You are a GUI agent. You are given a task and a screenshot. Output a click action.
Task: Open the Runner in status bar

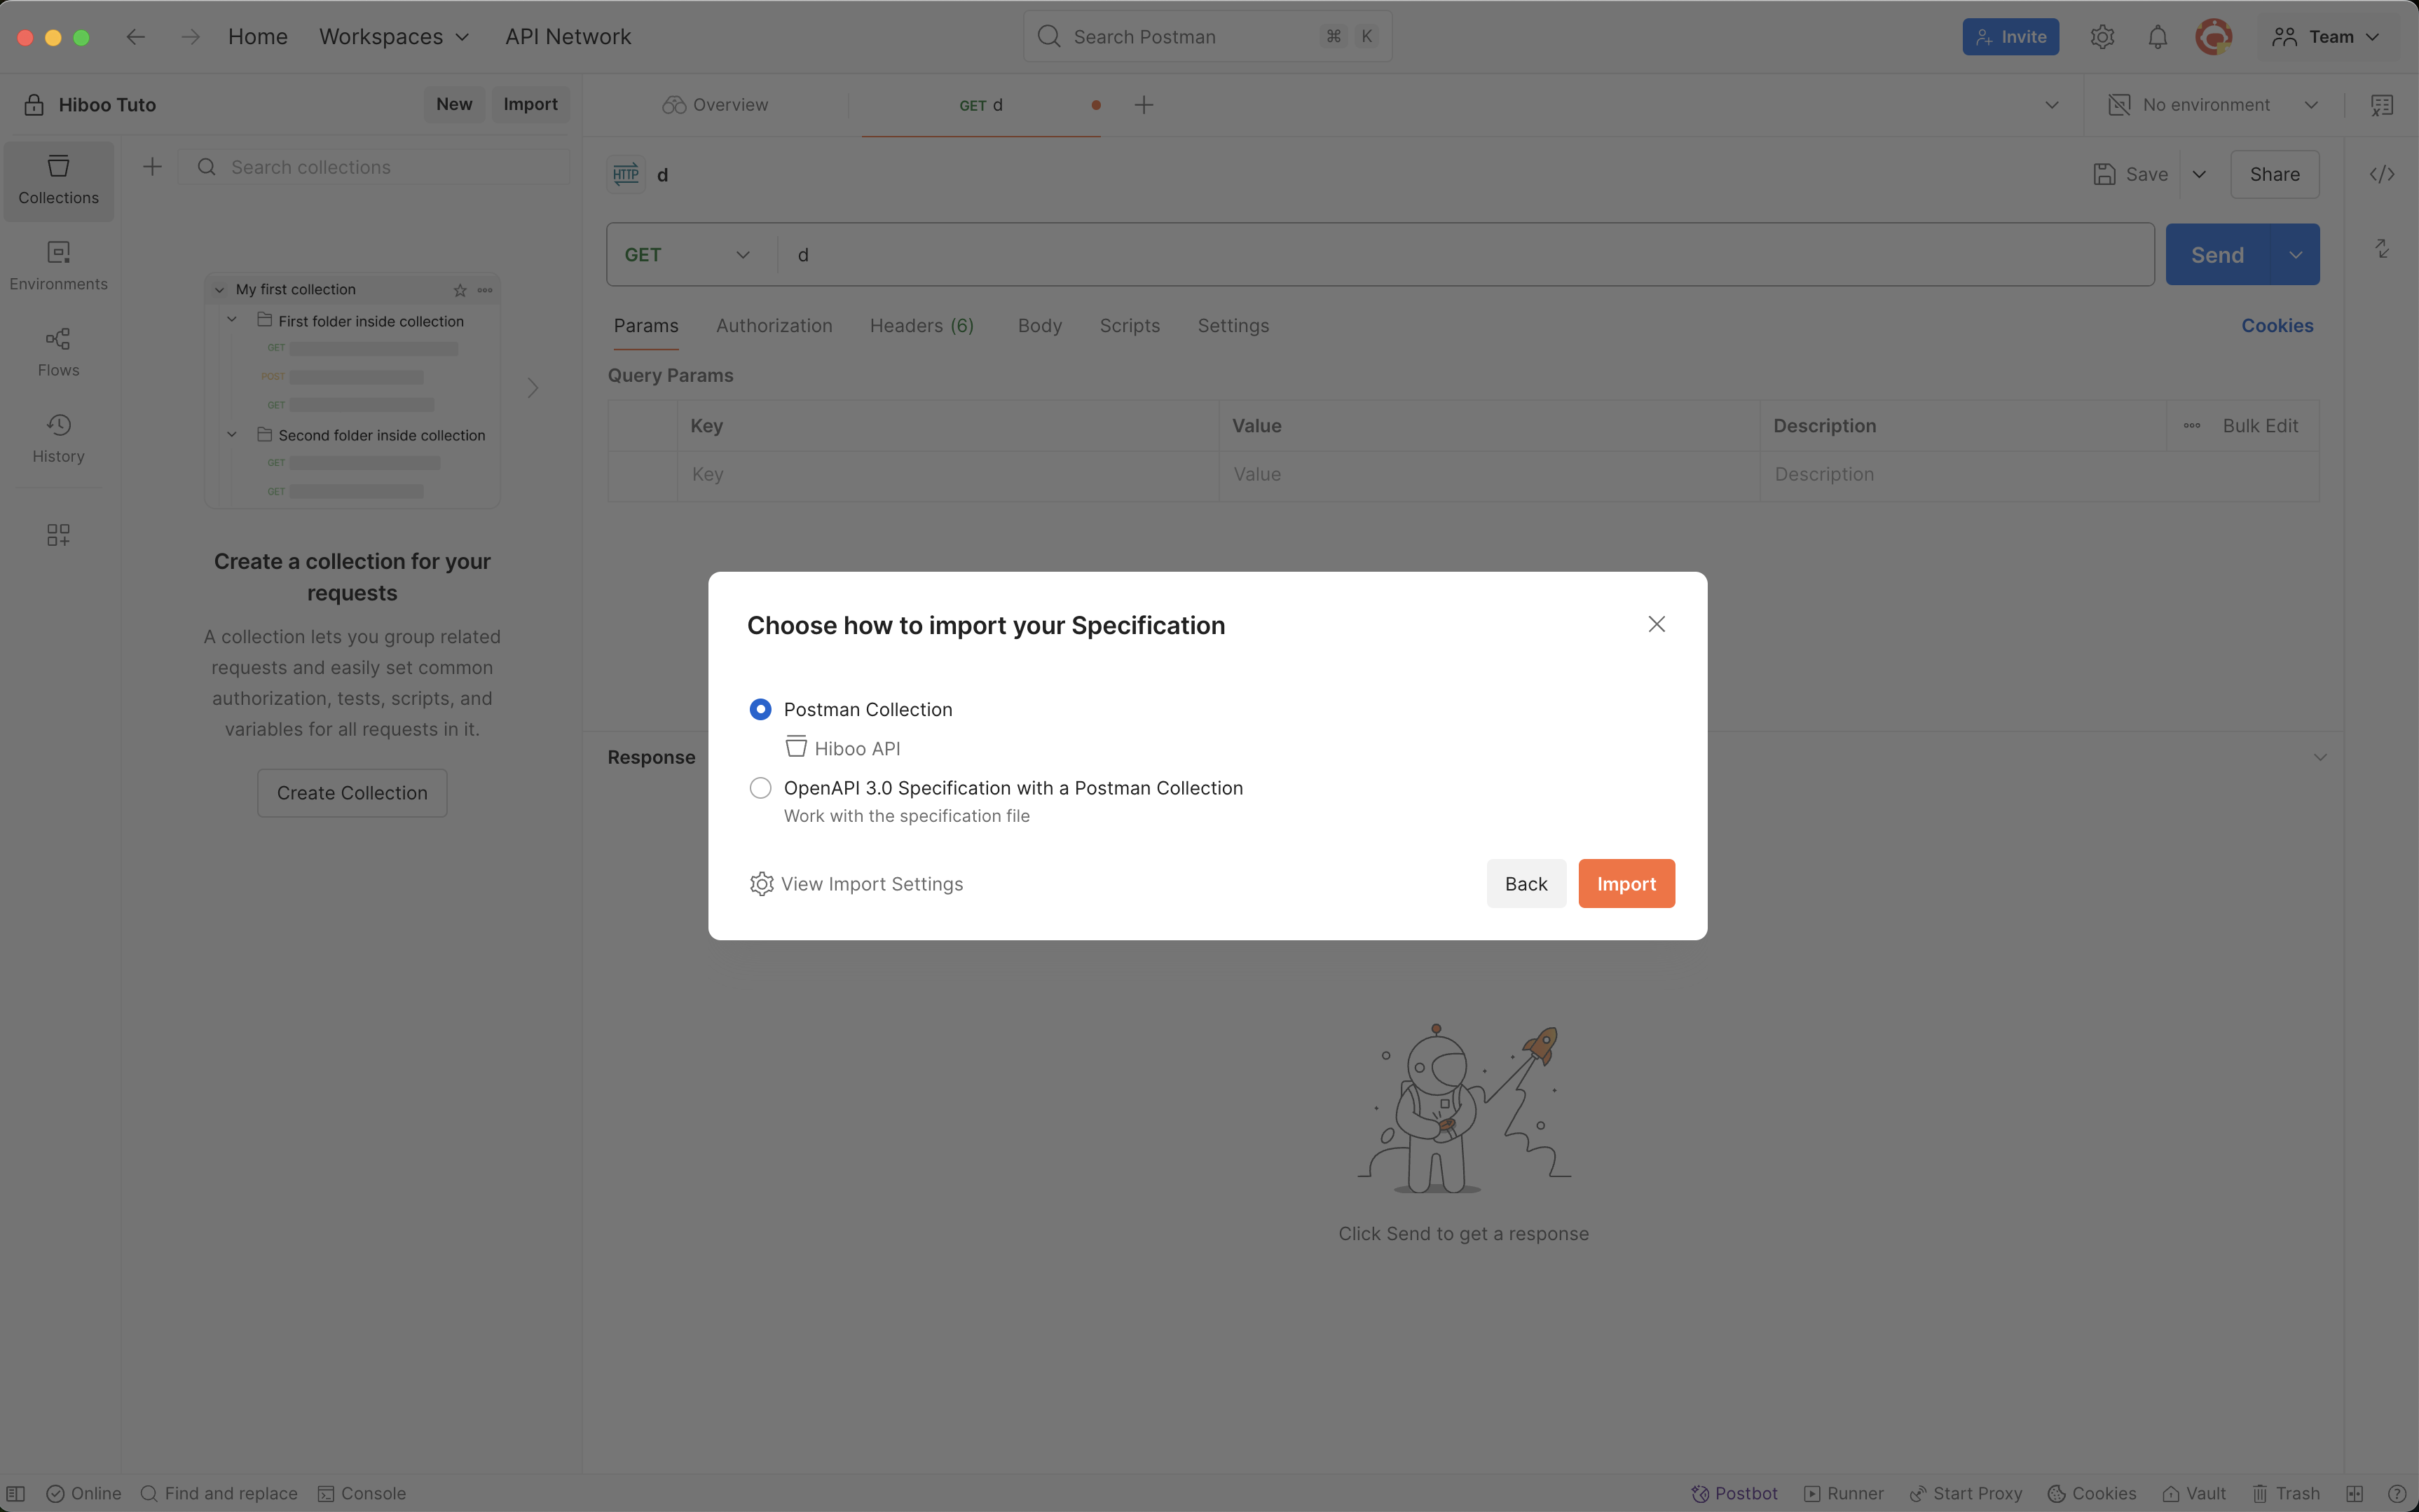click(x=1844, y=1493)
